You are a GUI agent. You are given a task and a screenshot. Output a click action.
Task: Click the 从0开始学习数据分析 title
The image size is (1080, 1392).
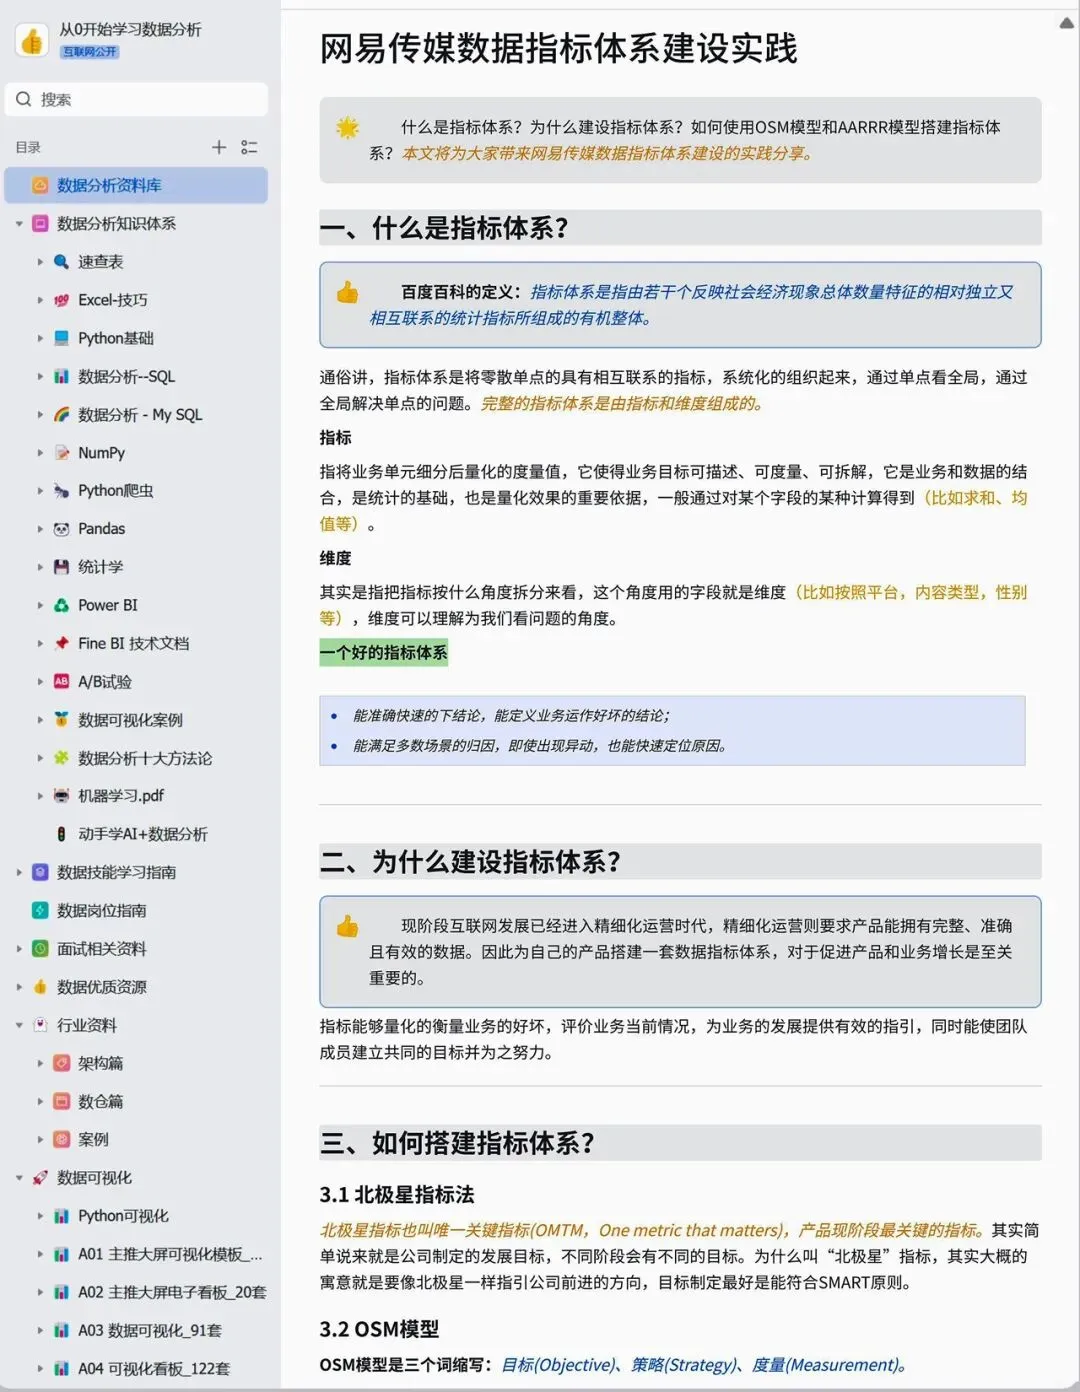(130, 29)
